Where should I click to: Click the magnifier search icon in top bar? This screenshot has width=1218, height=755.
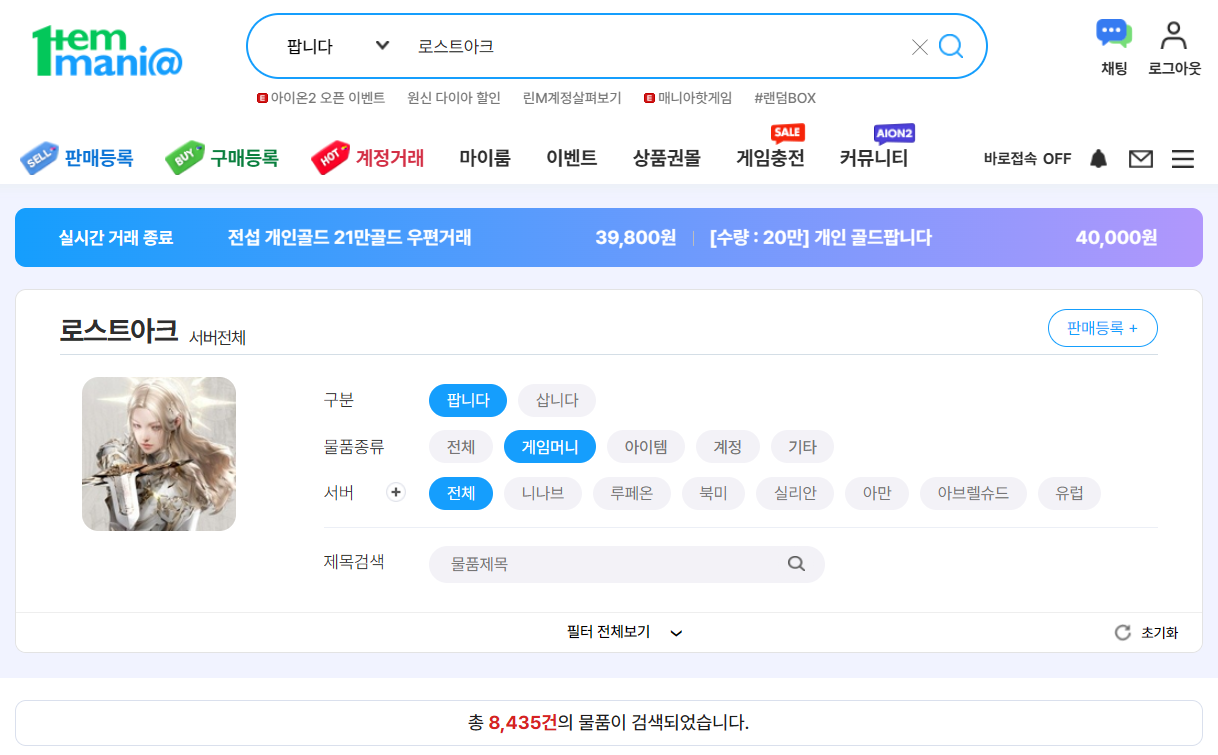point(951,46)
